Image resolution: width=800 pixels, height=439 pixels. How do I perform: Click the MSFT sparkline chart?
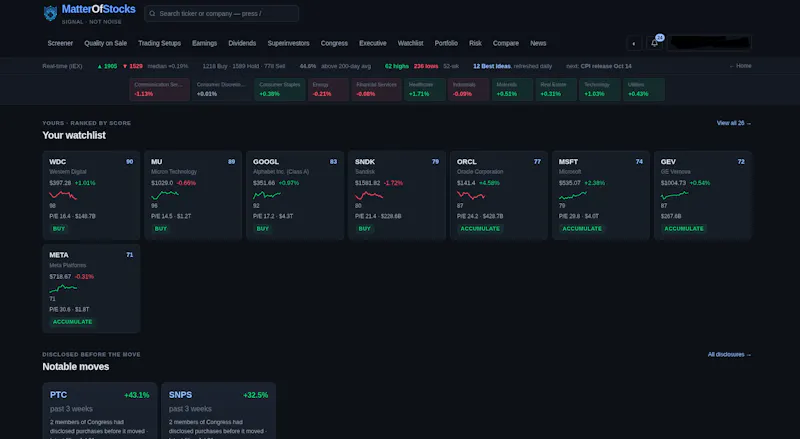(573, 195)
